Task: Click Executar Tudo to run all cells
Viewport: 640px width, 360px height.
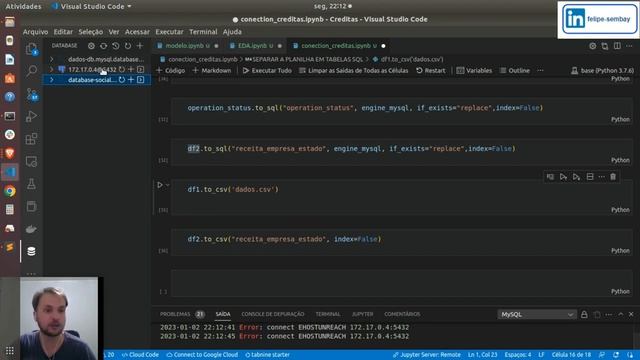Action: click(267, 70)
